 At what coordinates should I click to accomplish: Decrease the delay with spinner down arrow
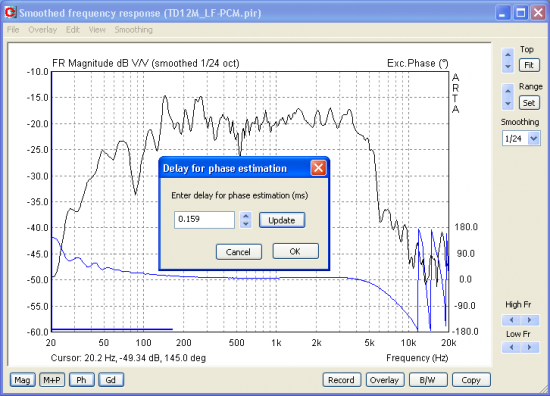246,224
